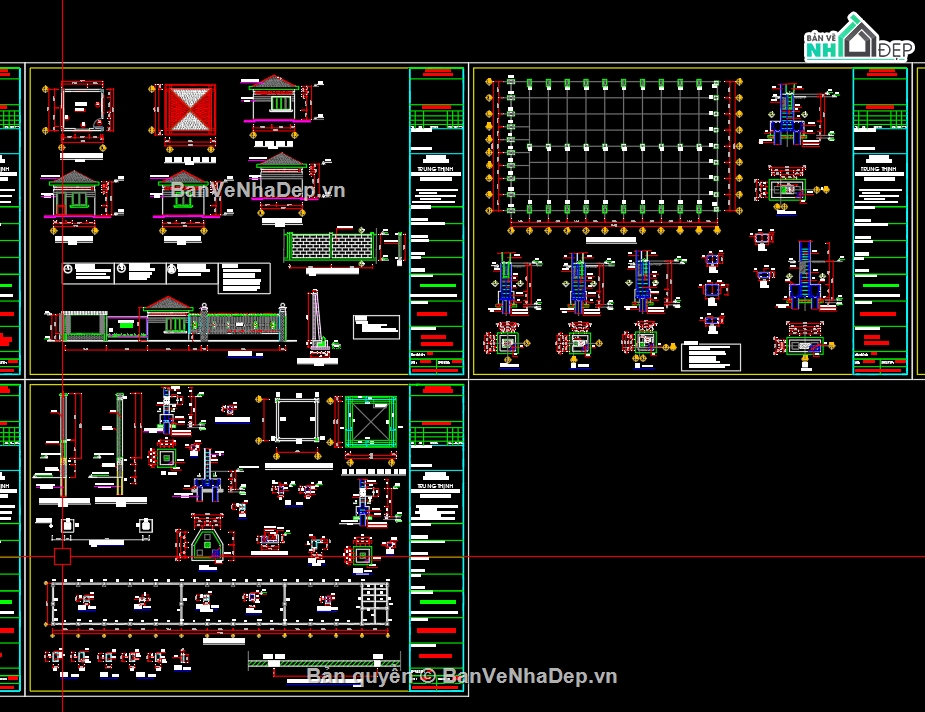Select the long gate and fence elevation
The width and height of the screenshot is (925, 712).
(167, 321)
